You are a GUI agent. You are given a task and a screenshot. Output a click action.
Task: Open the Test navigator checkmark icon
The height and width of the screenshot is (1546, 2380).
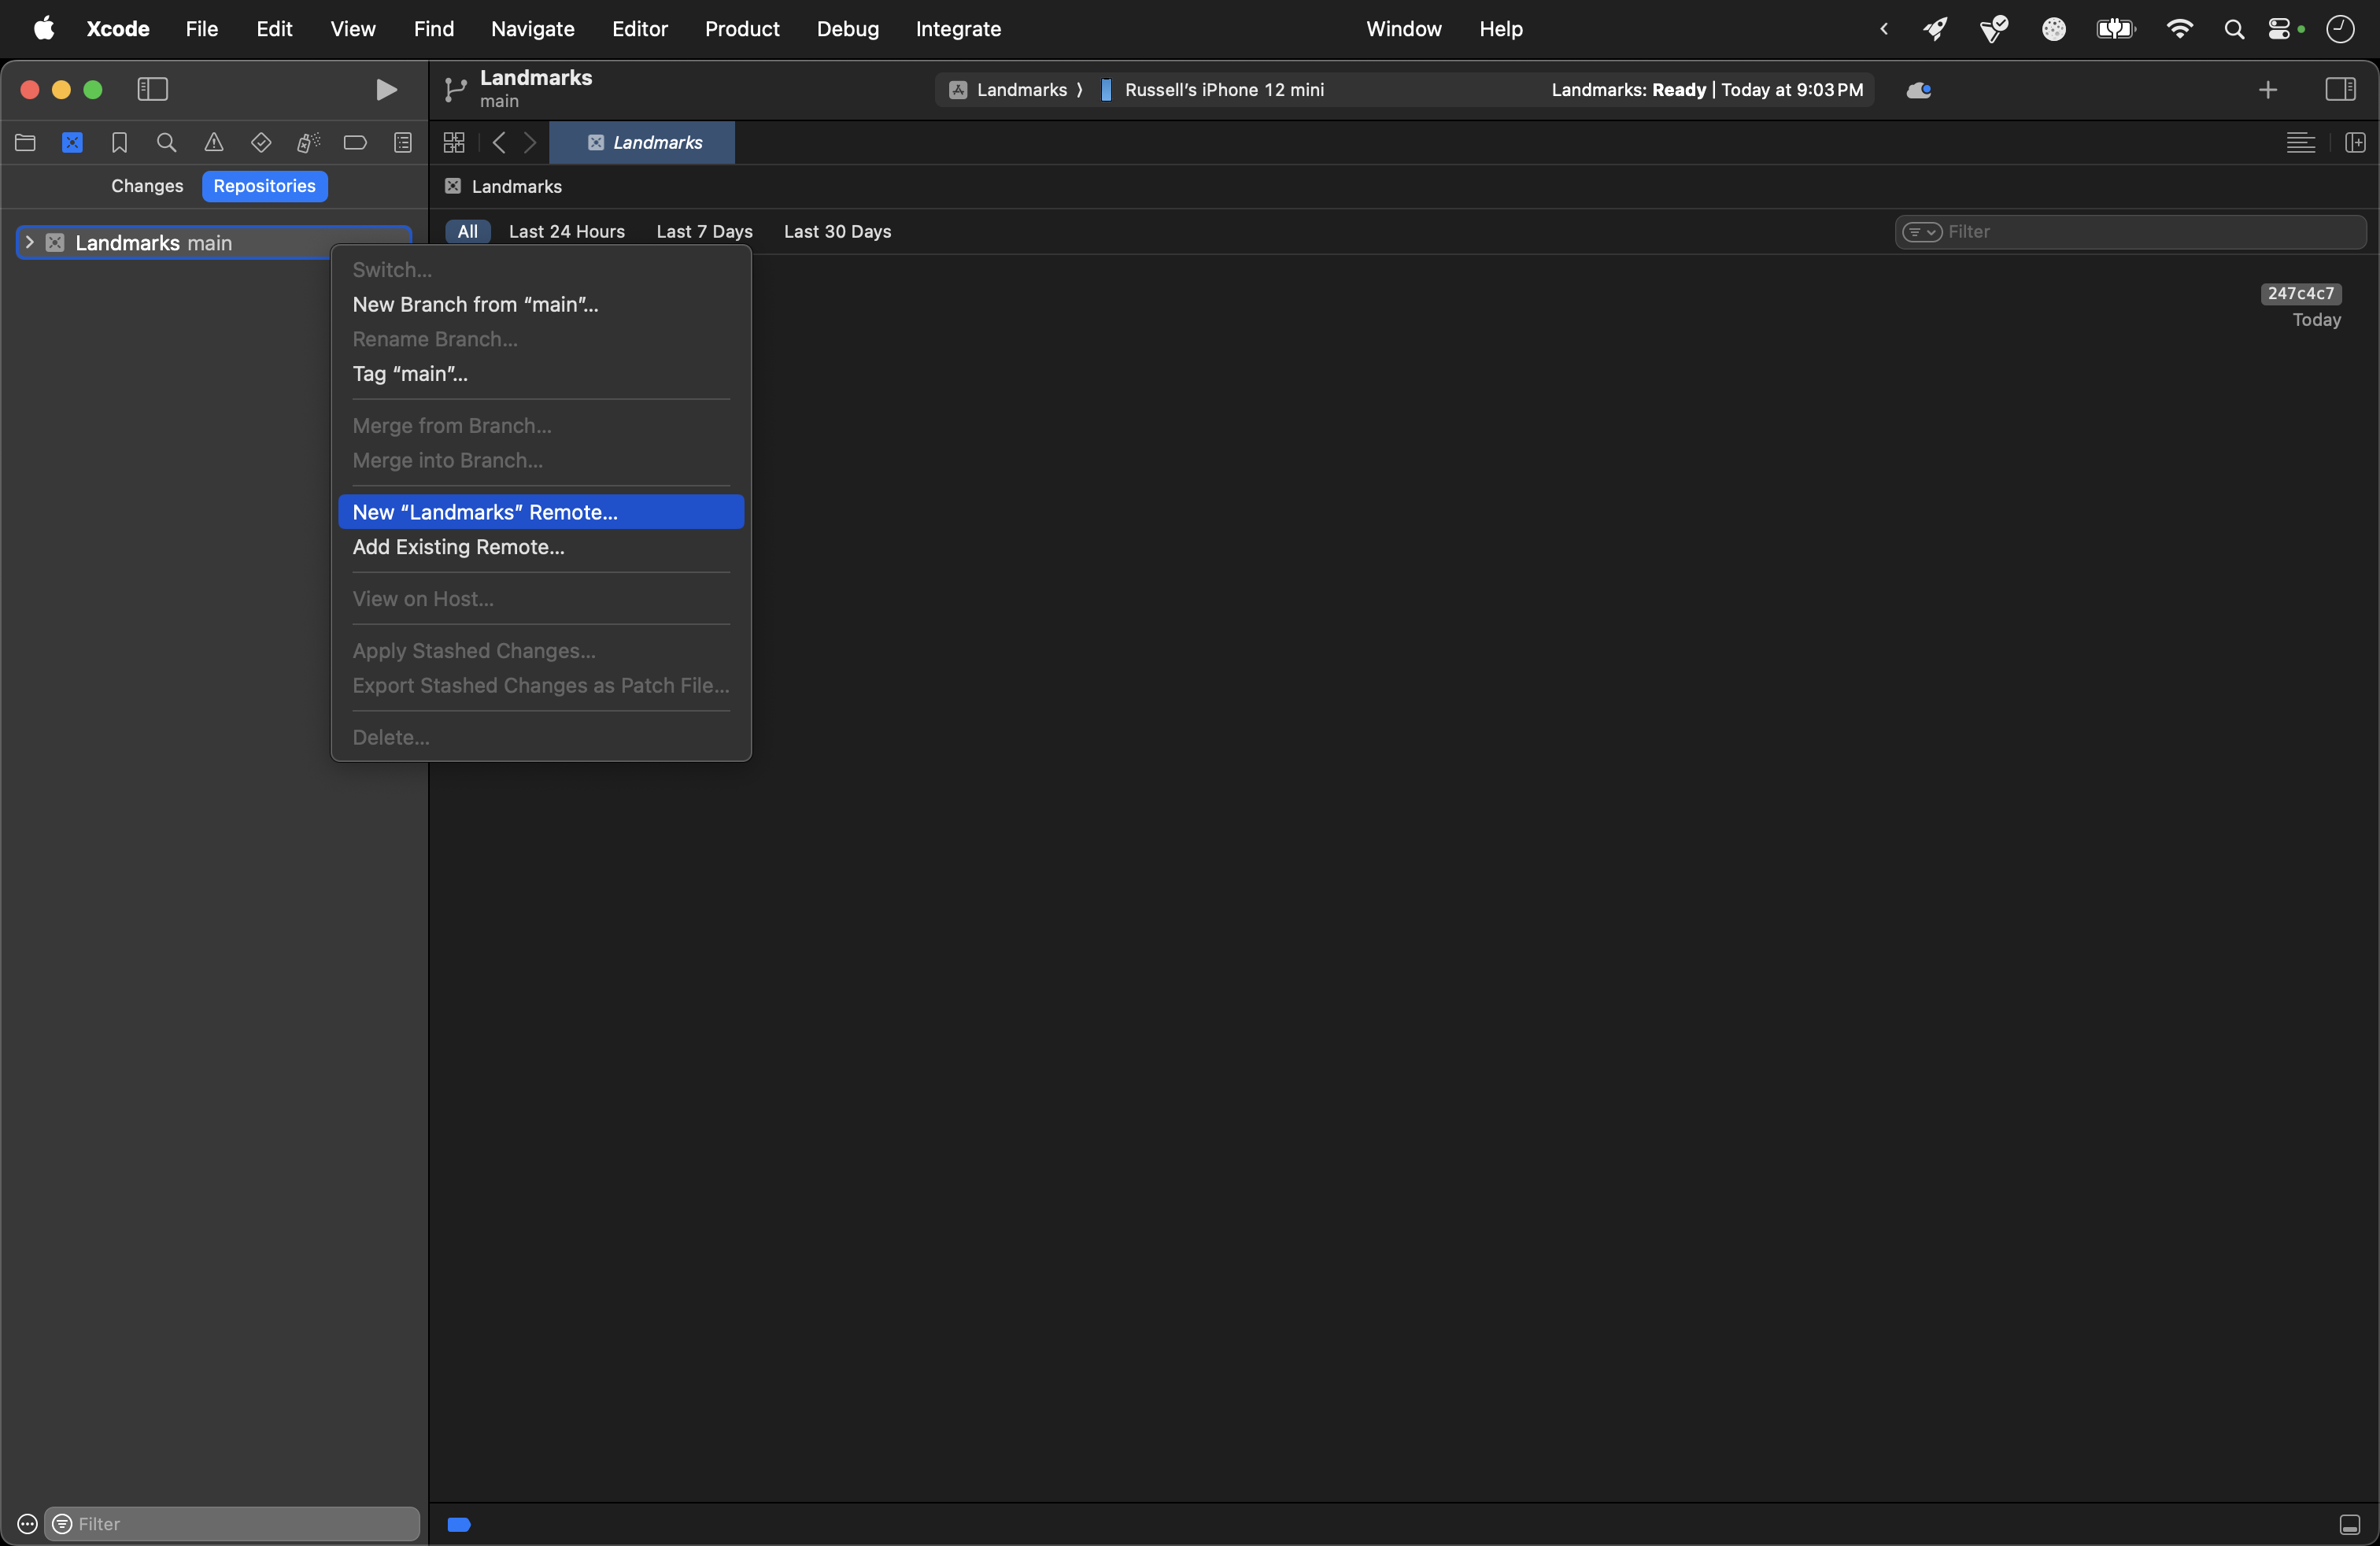(260, 142)
